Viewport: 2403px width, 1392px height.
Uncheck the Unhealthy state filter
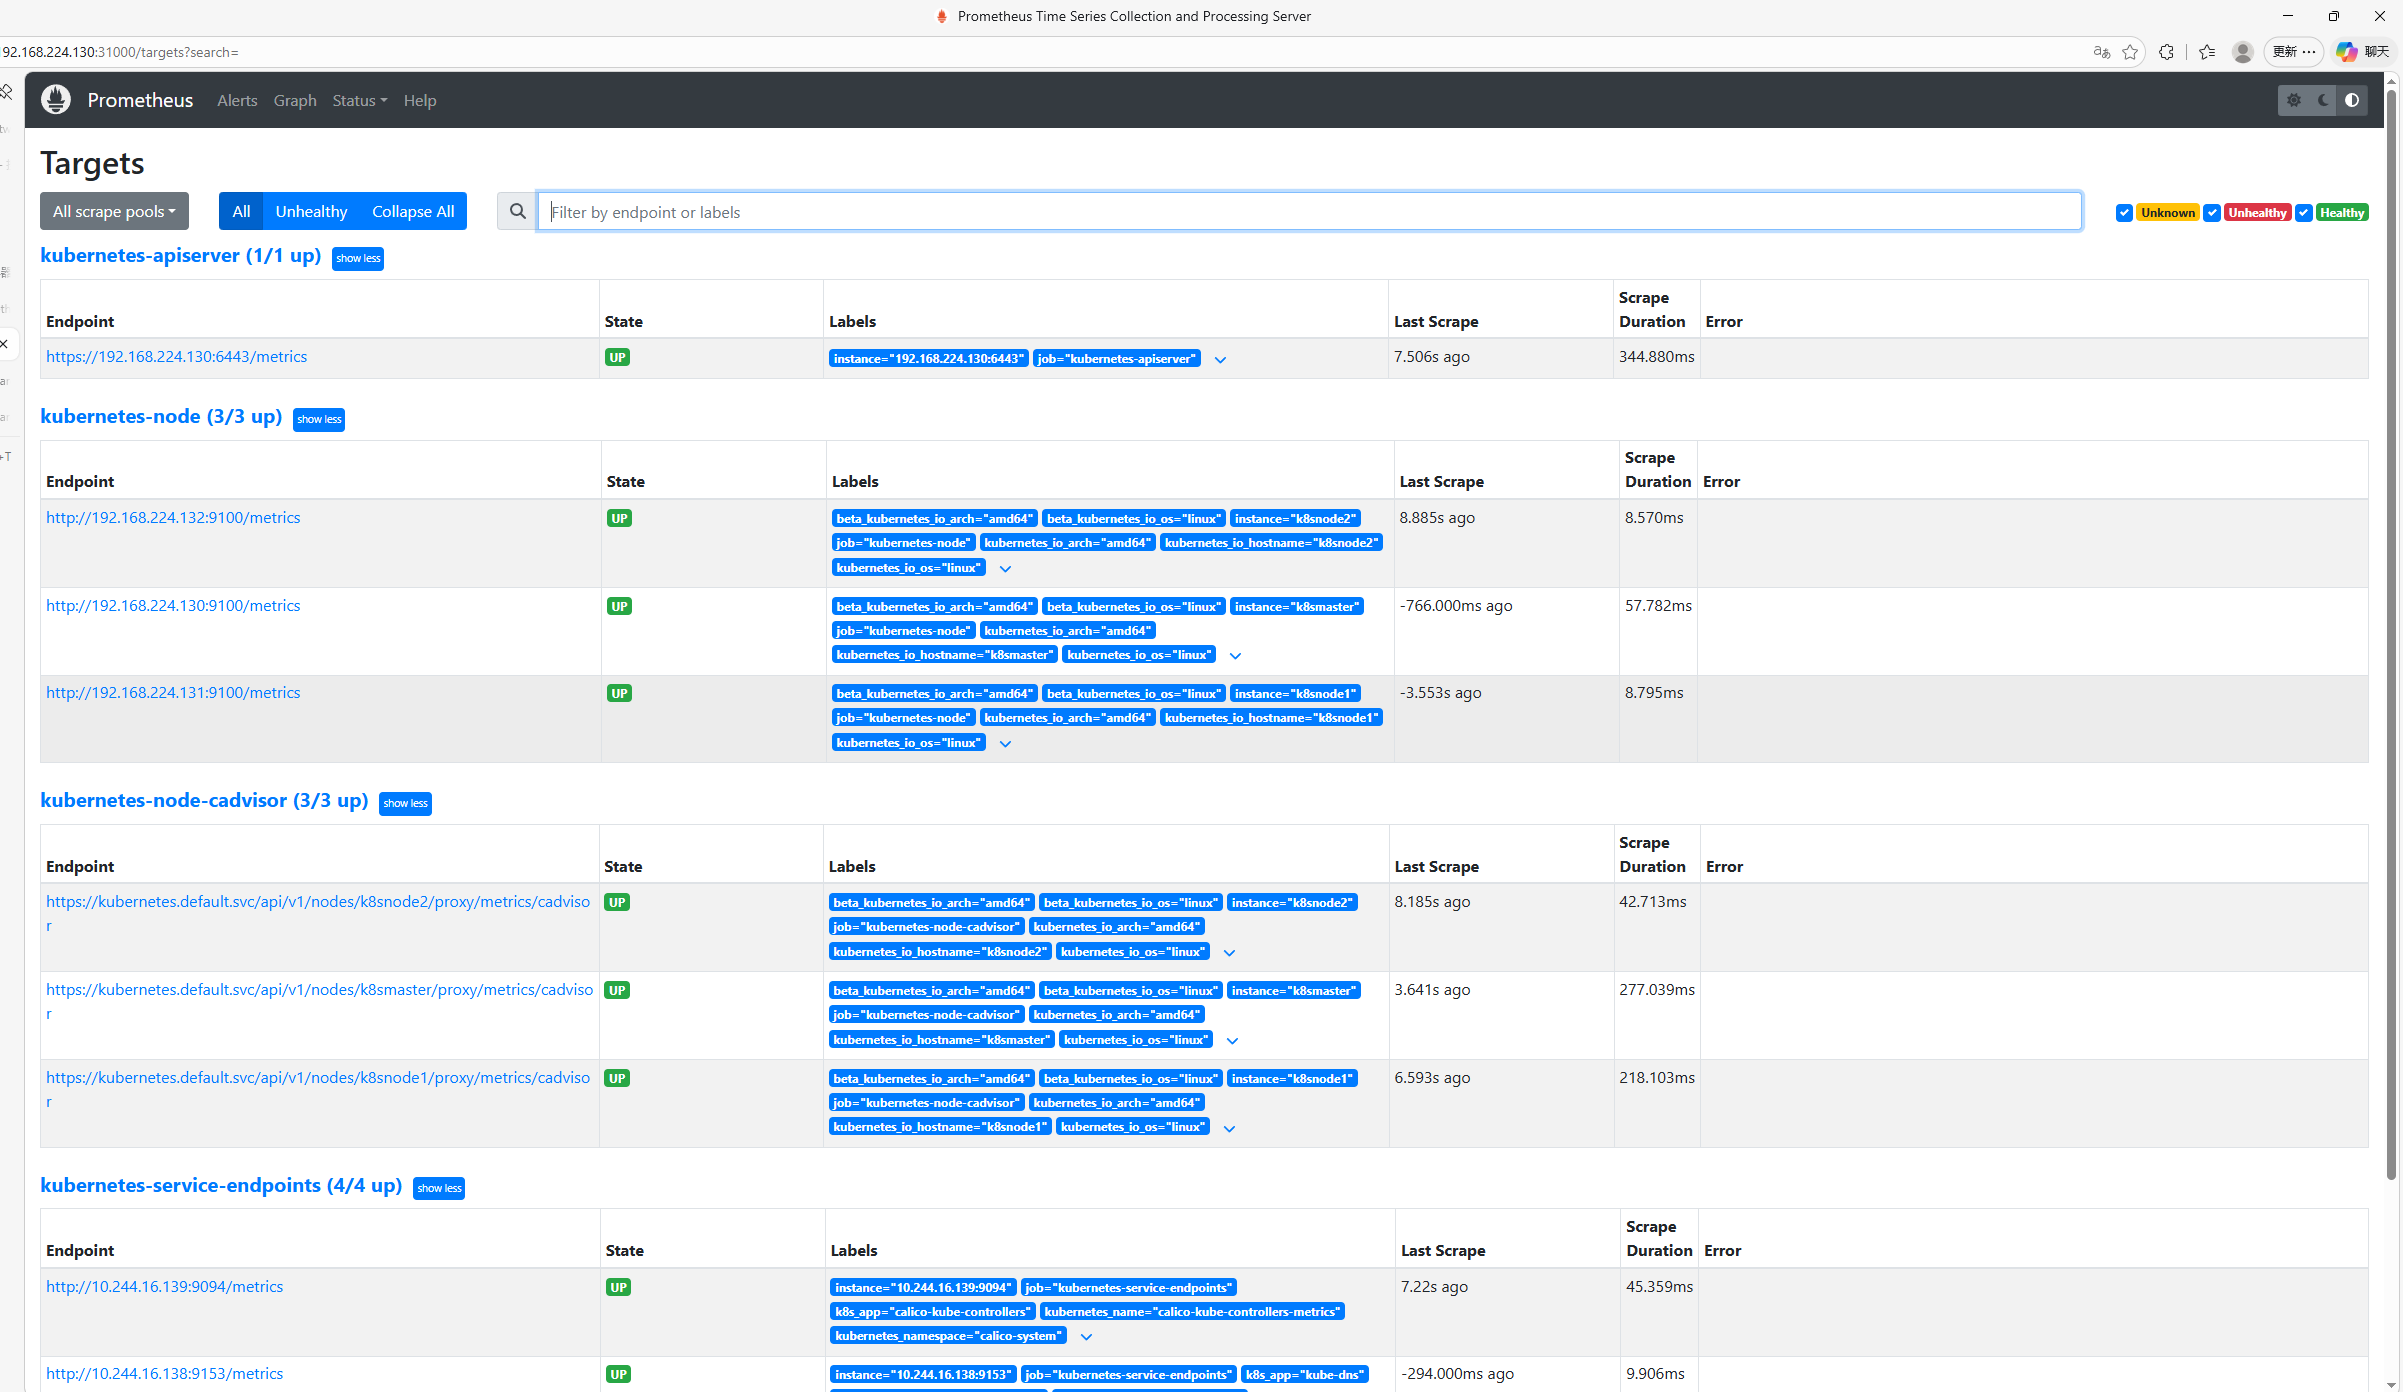[x=2212, y=213]
